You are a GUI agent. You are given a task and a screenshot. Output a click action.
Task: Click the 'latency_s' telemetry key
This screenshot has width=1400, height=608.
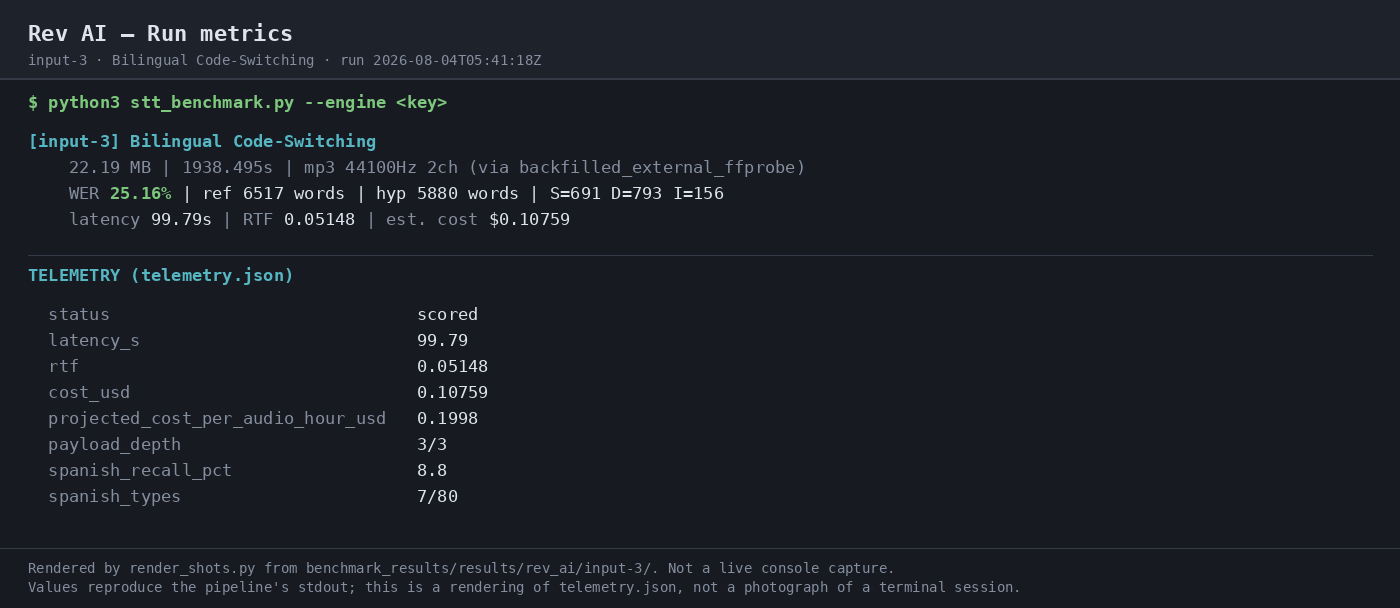94,341
